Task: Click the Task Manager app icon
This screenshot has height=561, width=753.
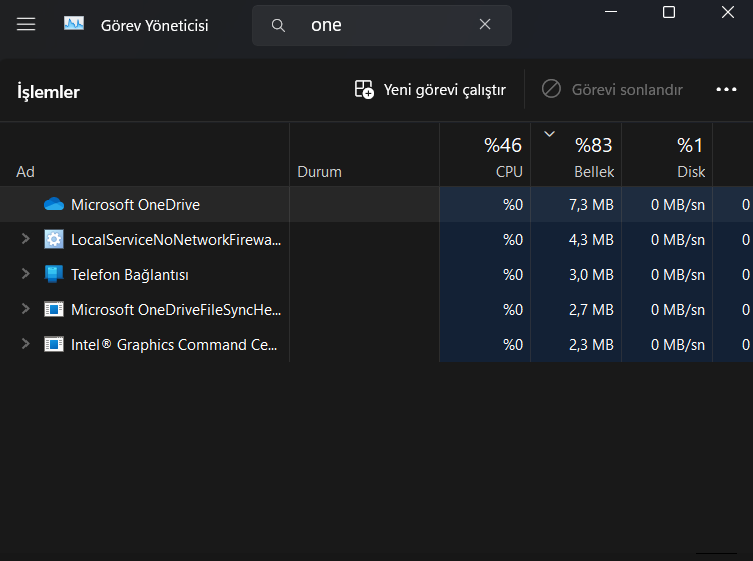Action: pyautogui.click(x=74, y=24)
